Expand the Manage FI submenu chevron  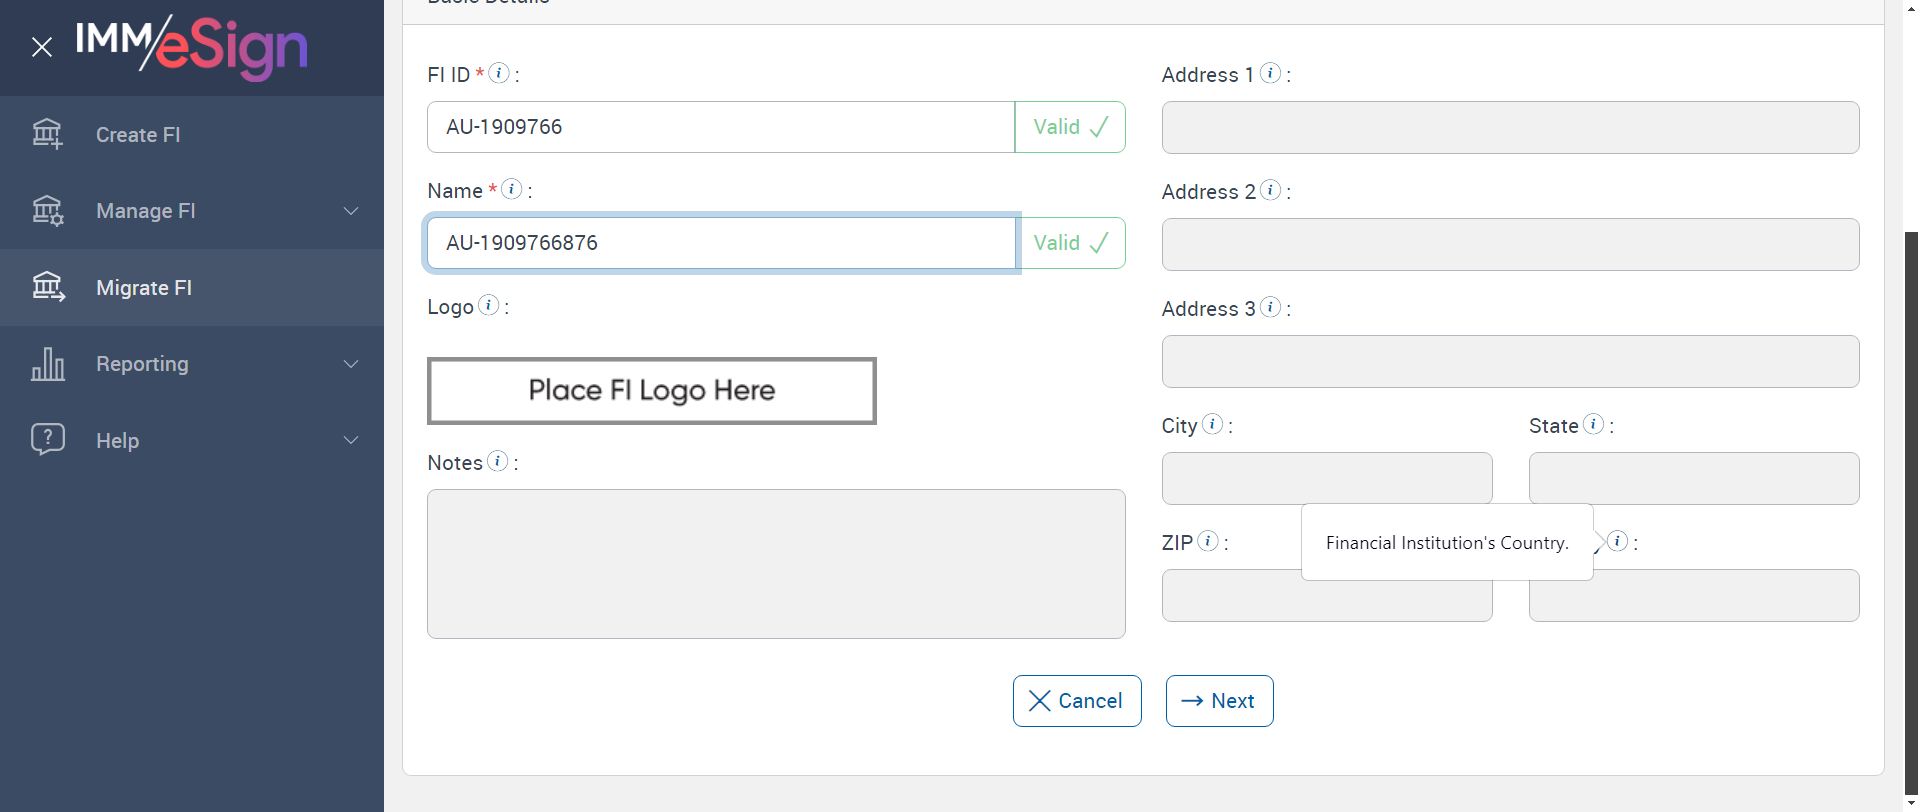351,211
